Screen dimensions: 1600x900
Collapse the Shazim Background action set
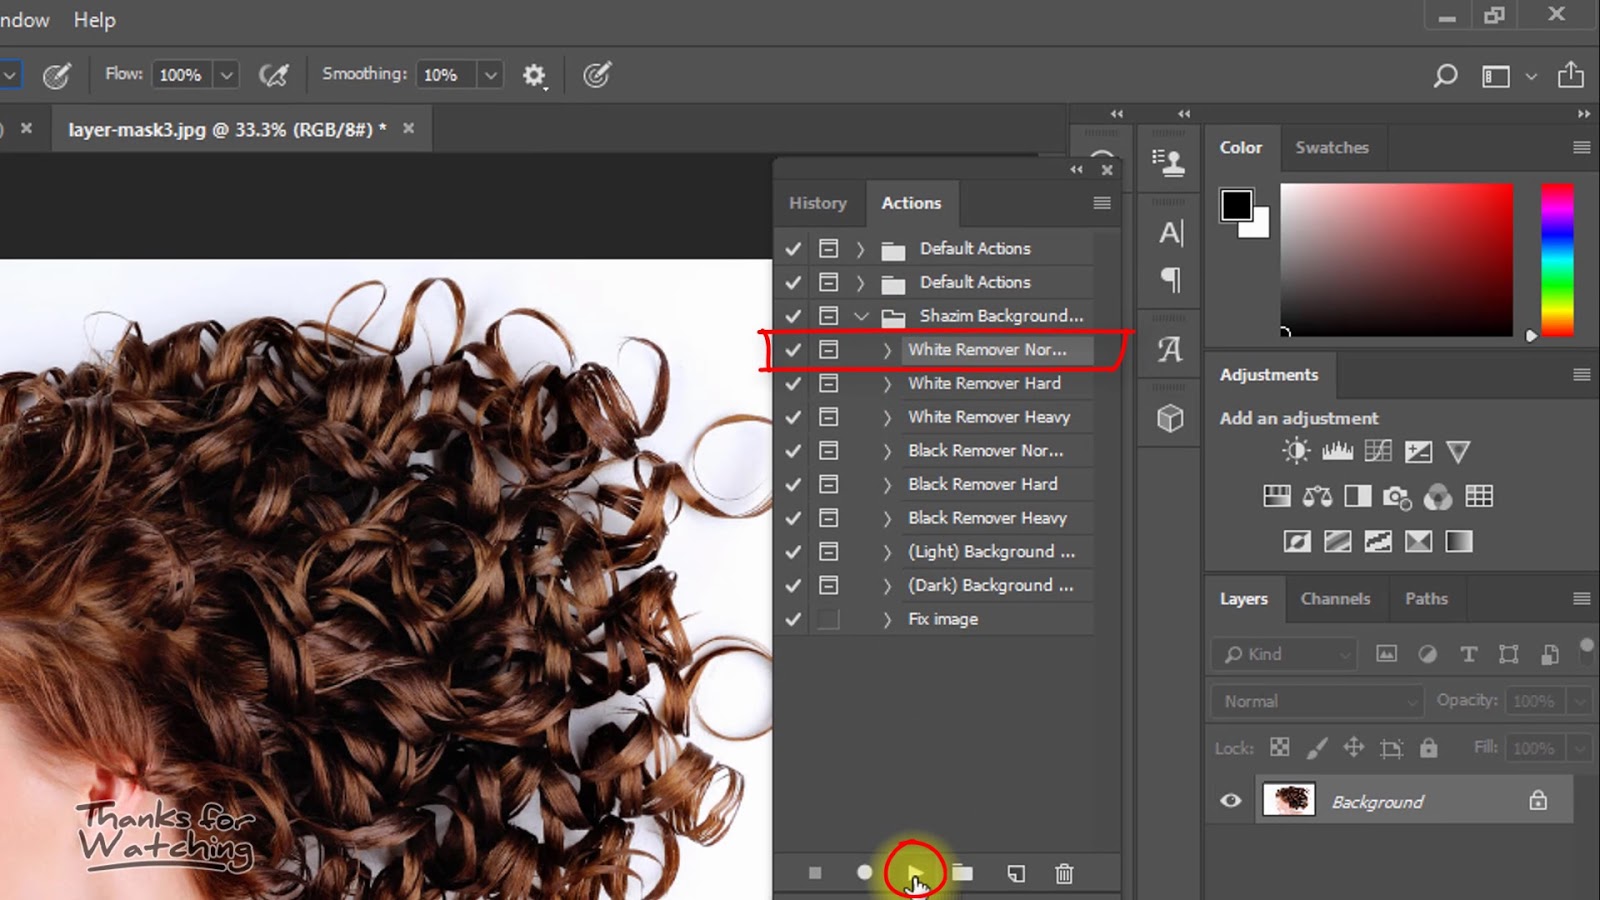pyautogui.click(x=861, y=316)
